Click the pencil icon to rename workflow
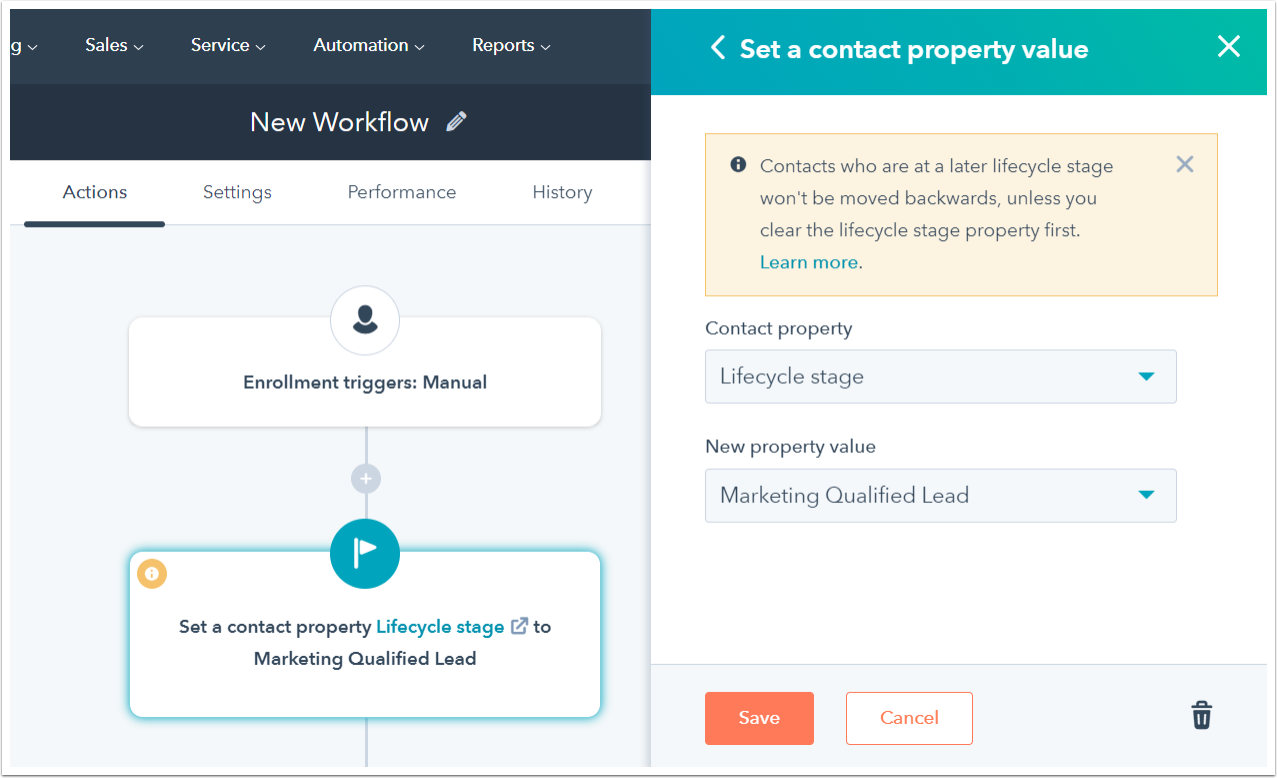This screenshot has width=1277, height=778. point(457,122)
